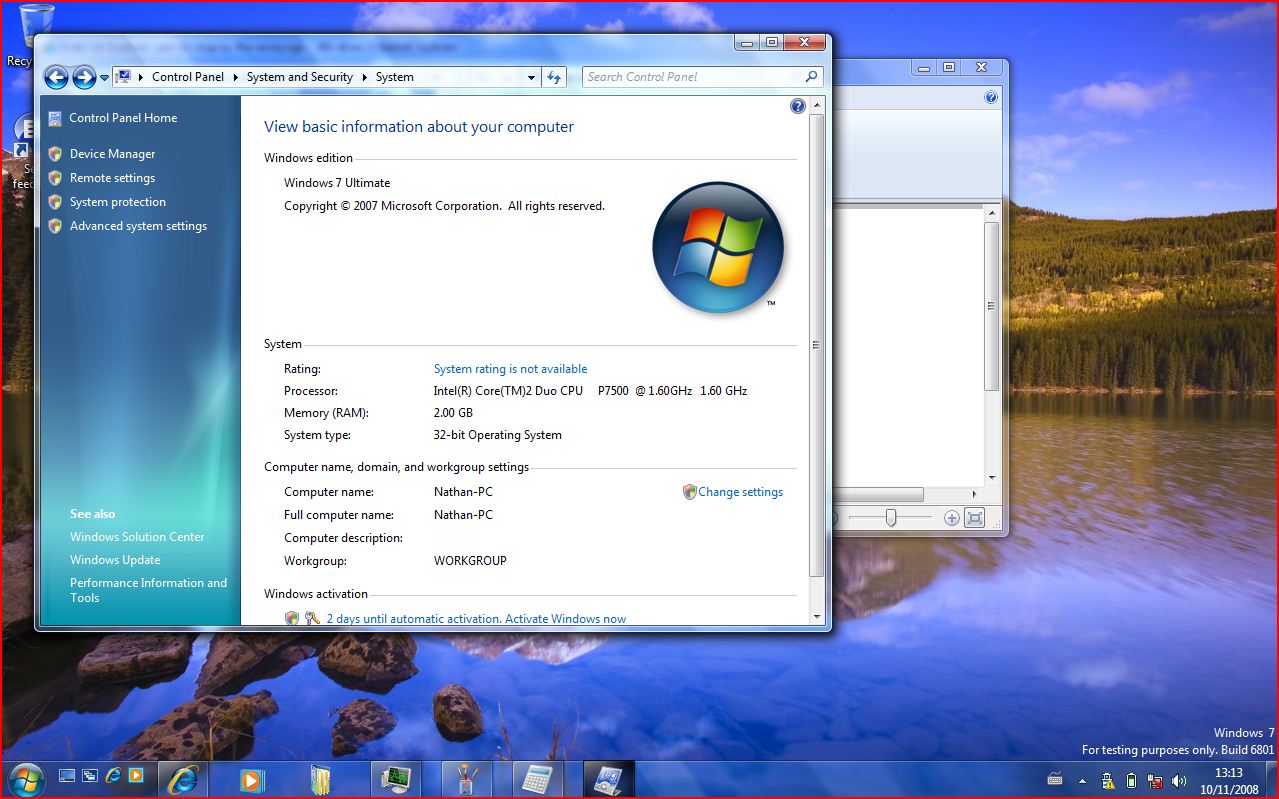Image resolution: width=1279 pixels, height=799 pixels.
Task: Click the computer icon in the address bar
Action: 124,76
